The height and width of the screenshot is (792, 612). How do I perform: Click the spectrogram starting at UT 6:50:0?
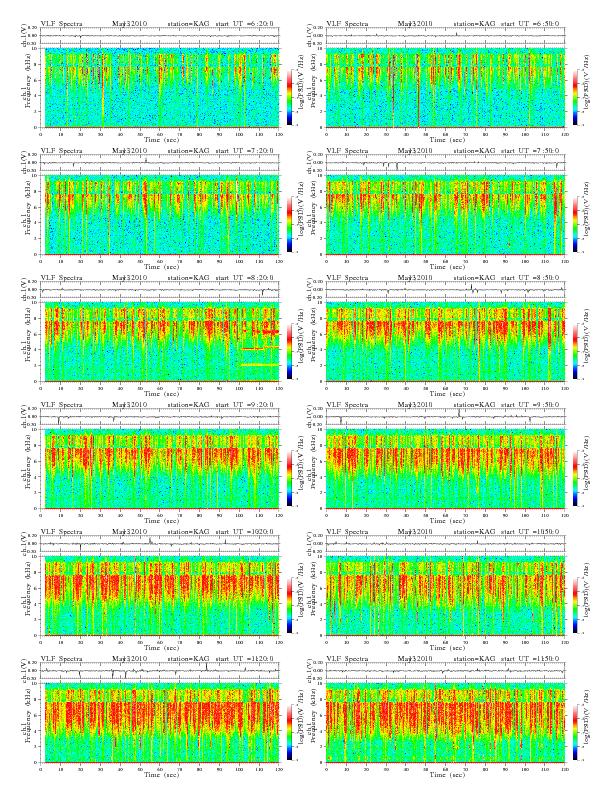445,88
